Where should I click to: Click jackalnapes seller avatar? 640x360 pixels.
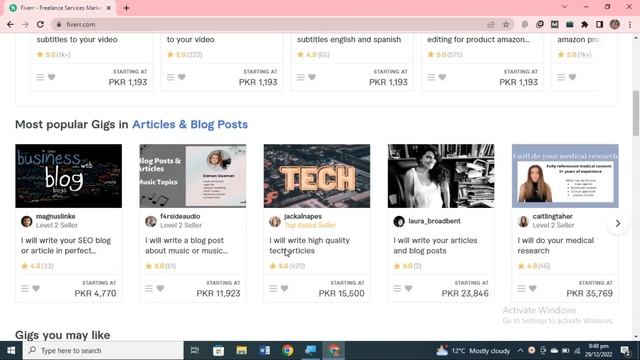(x=275, y=221)
